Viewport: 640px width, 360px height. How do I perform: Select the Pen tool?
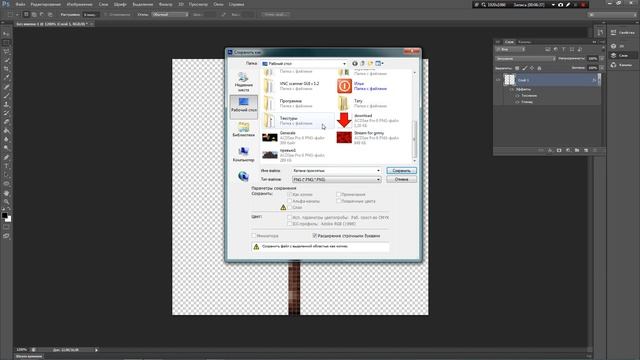coord(6,157)
